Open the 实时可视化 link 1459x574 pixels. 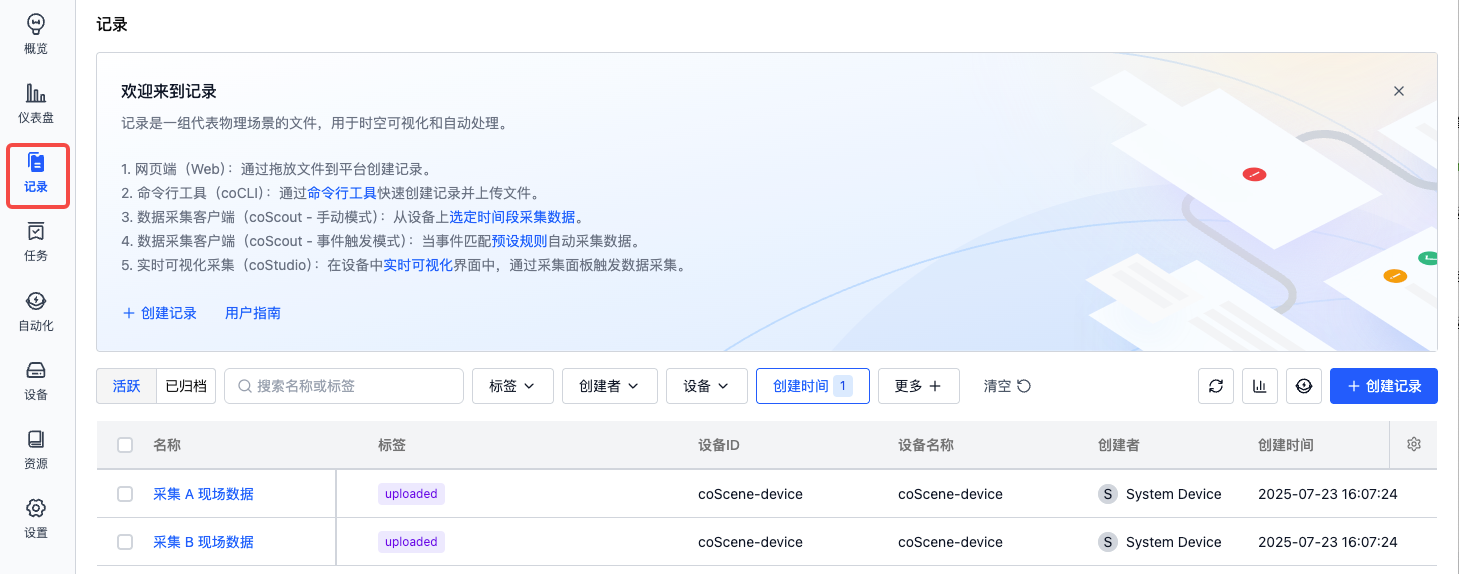click(x=418, y=265)
